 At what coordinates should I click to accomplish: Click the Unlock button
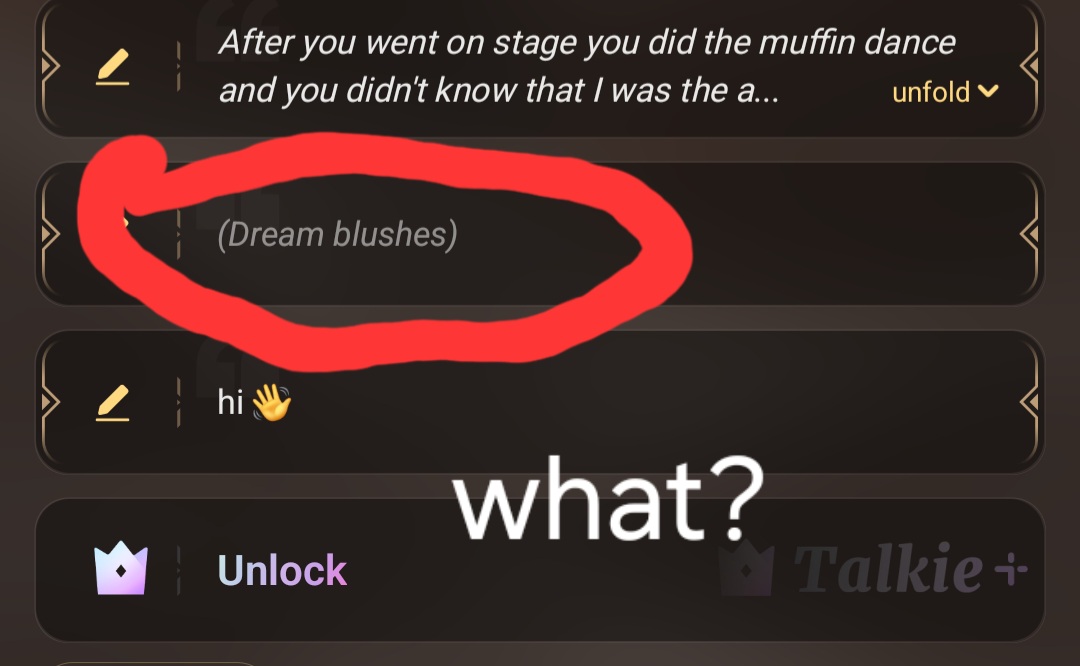(x=282, y=570)
